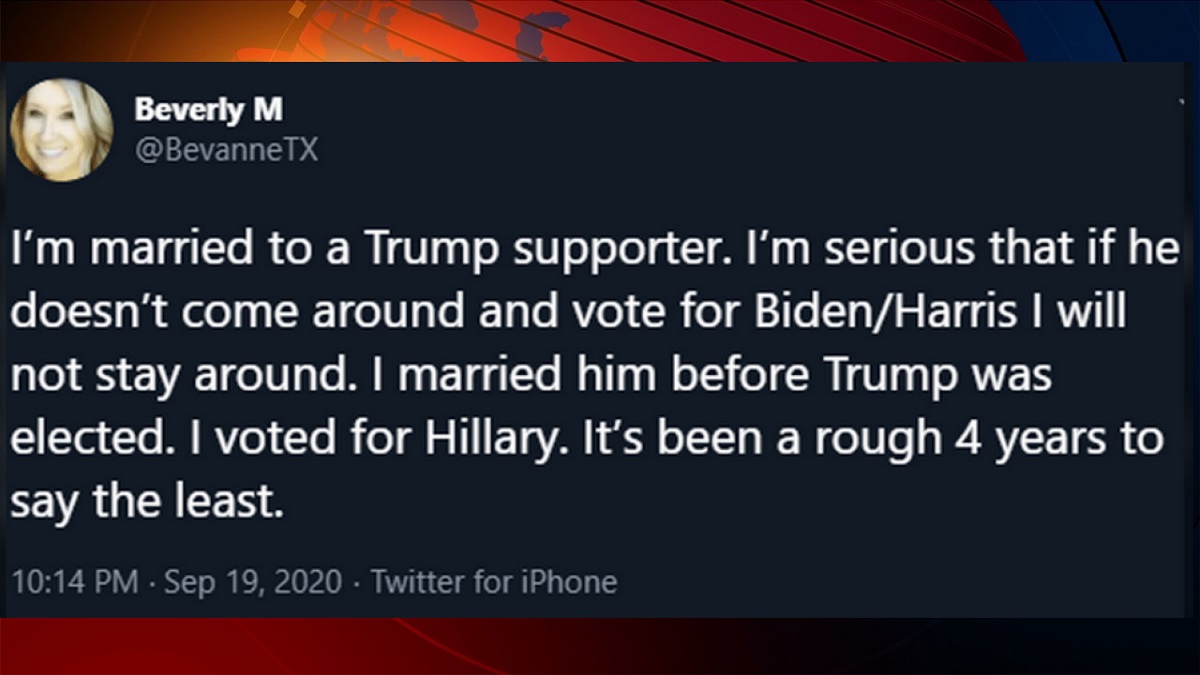The image size is (1200, 675).
Task: Open the "Twitter for iPhone" source link
Action: click(494, 581)
